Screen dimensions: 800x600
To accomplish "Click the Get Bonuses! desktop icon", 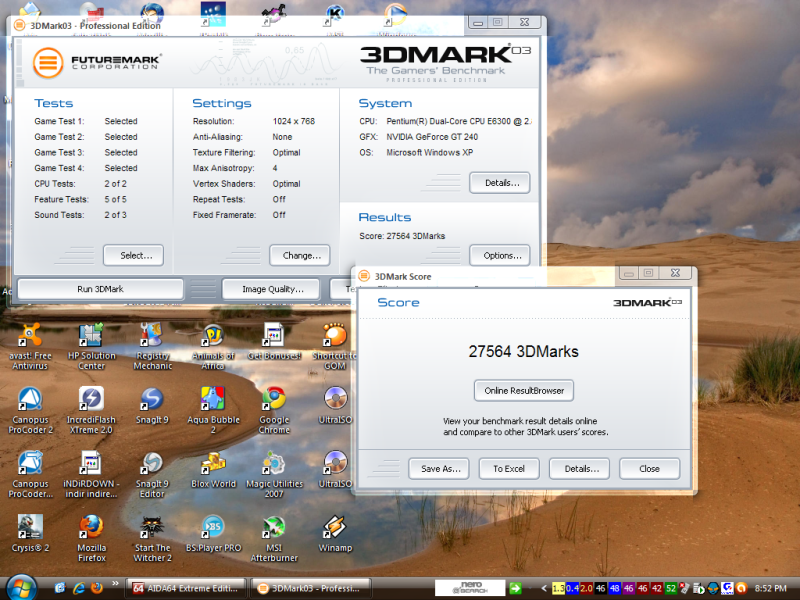I will (274, 342).
